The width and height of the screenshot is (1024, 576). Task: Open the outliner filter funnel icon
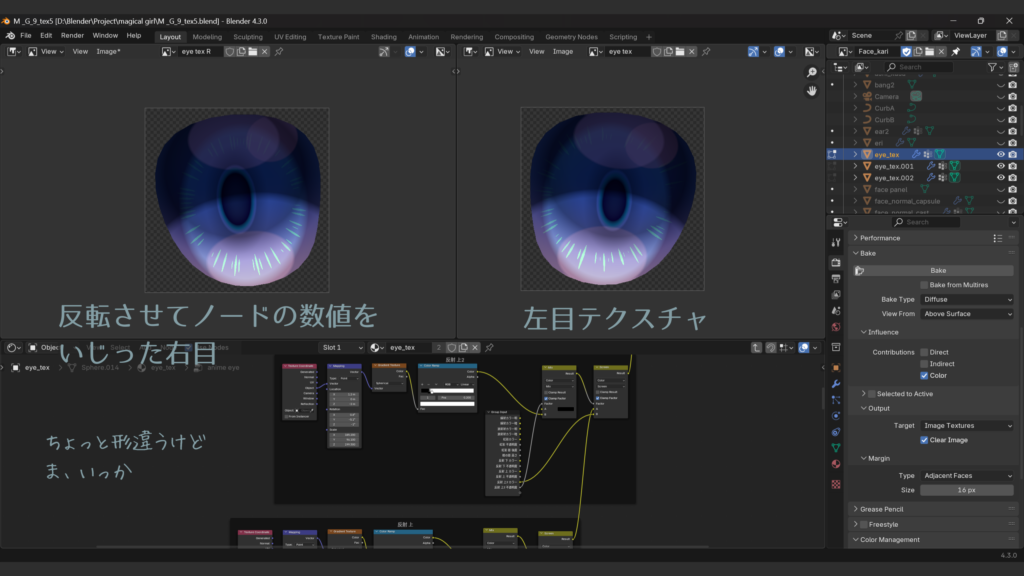993,67
